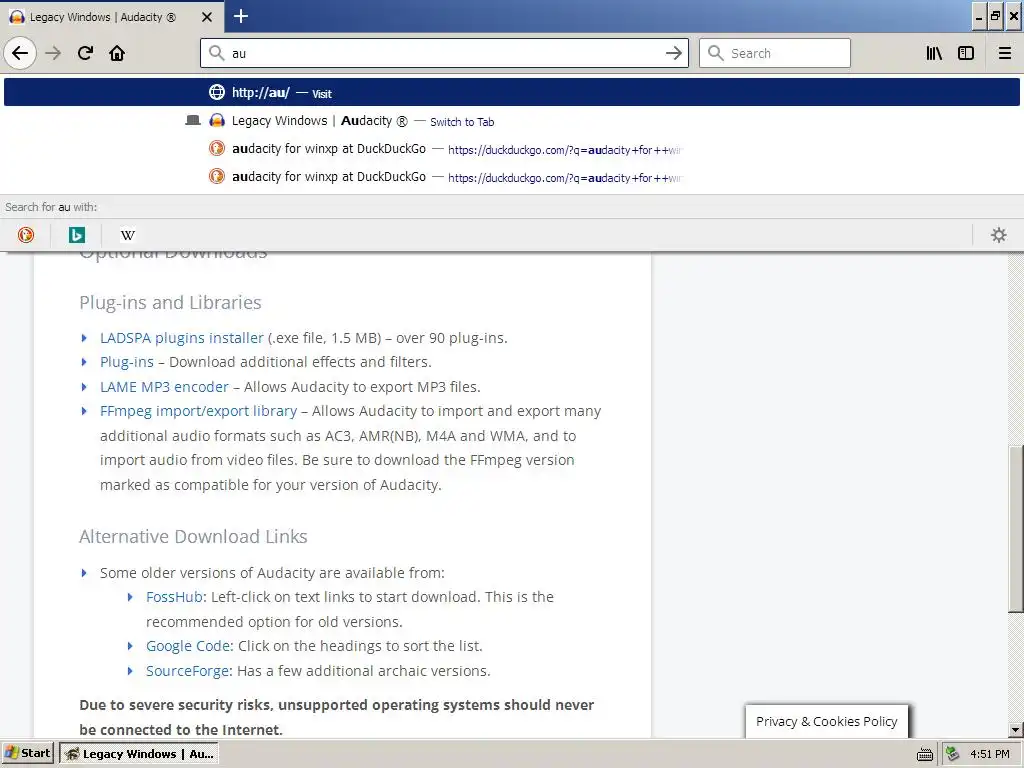This screenshot has width=1024, height=768.
Task: Toggle the sidebar view icon
Action: pyautogui.click(x=966, y=53)
